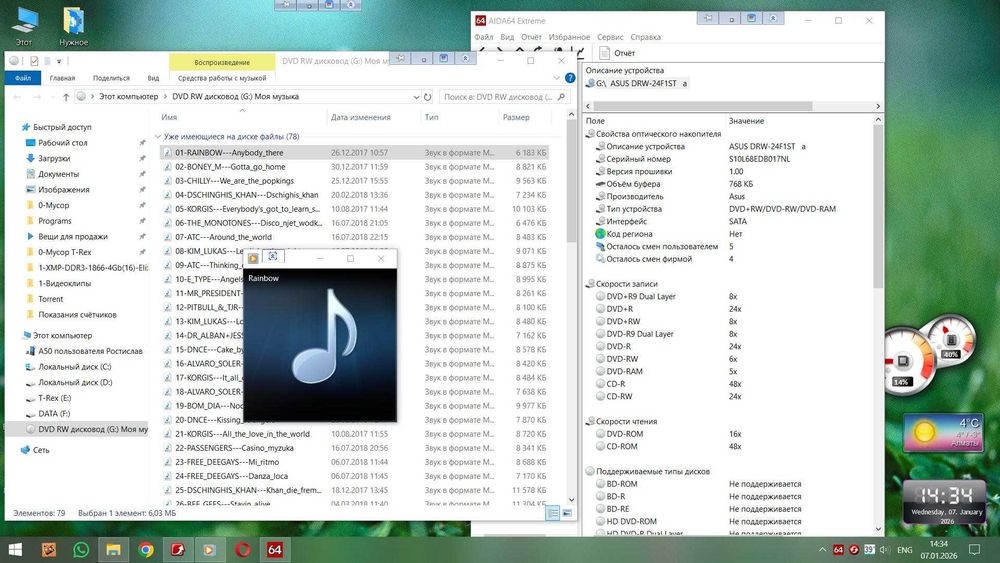Click the taskbar clock showing 14:34
1000x563 pixels.
pyautogui.click(x=939, y=549)
